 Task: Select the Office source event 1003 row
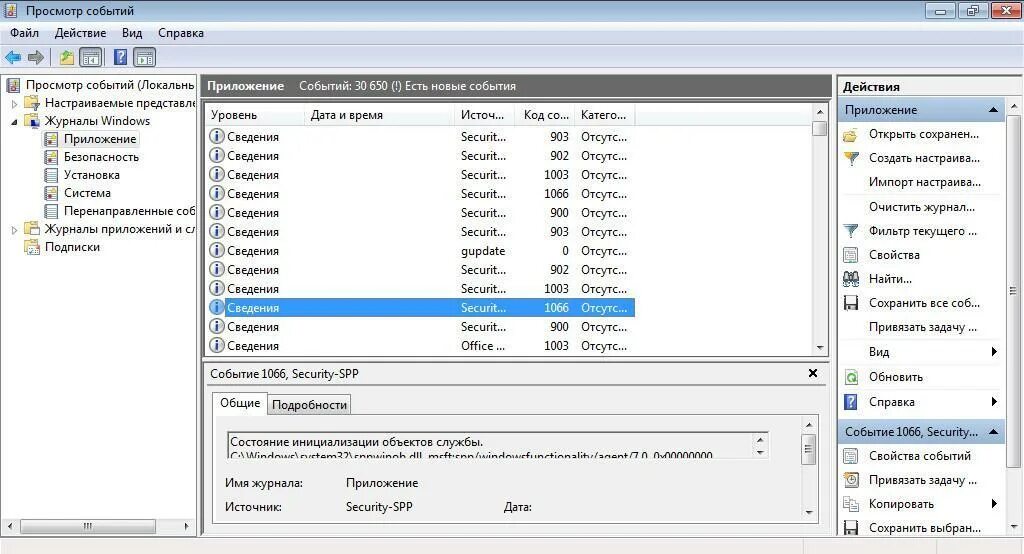pos(421,346)
